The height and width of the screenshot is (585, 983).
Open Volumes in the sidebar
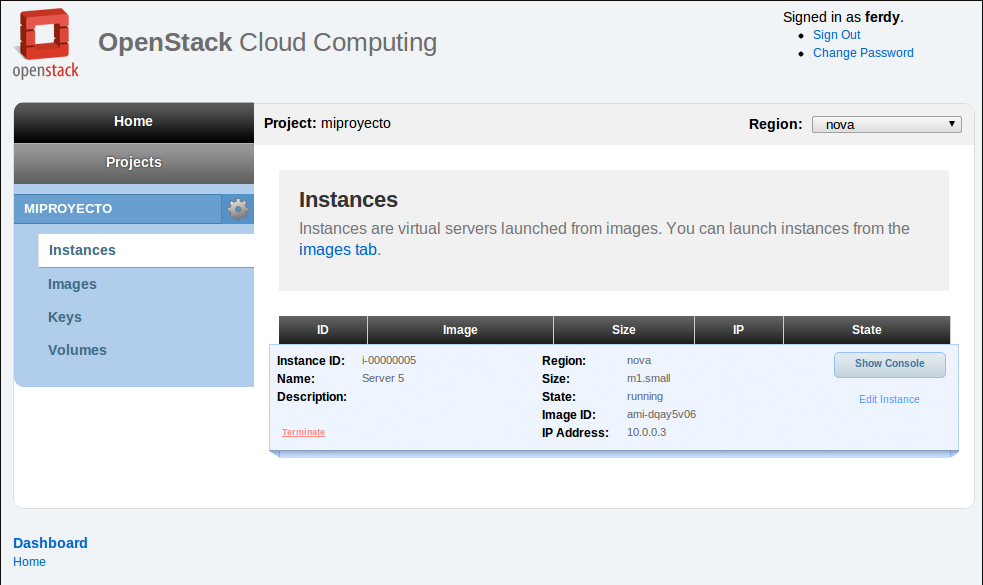(77, 350)
